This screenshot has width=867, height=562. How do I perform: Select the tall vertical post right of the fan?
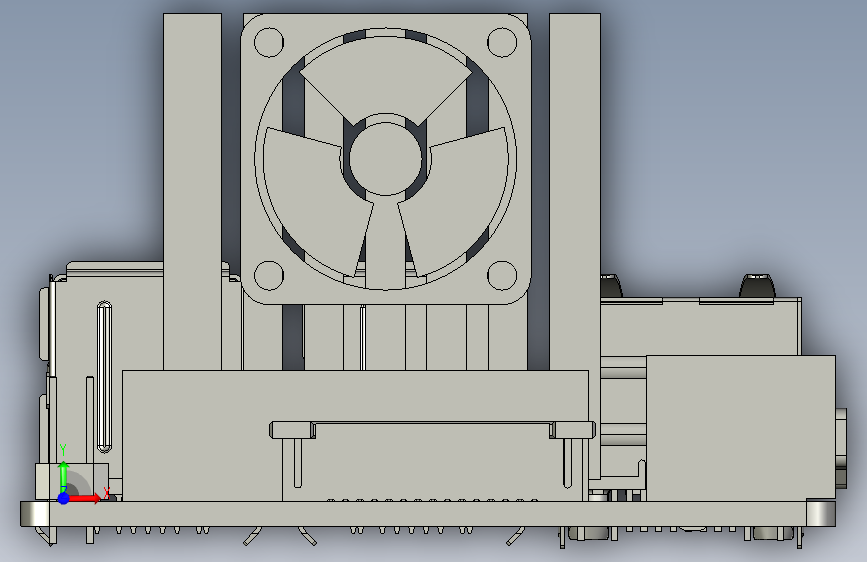tap(574, 192)
